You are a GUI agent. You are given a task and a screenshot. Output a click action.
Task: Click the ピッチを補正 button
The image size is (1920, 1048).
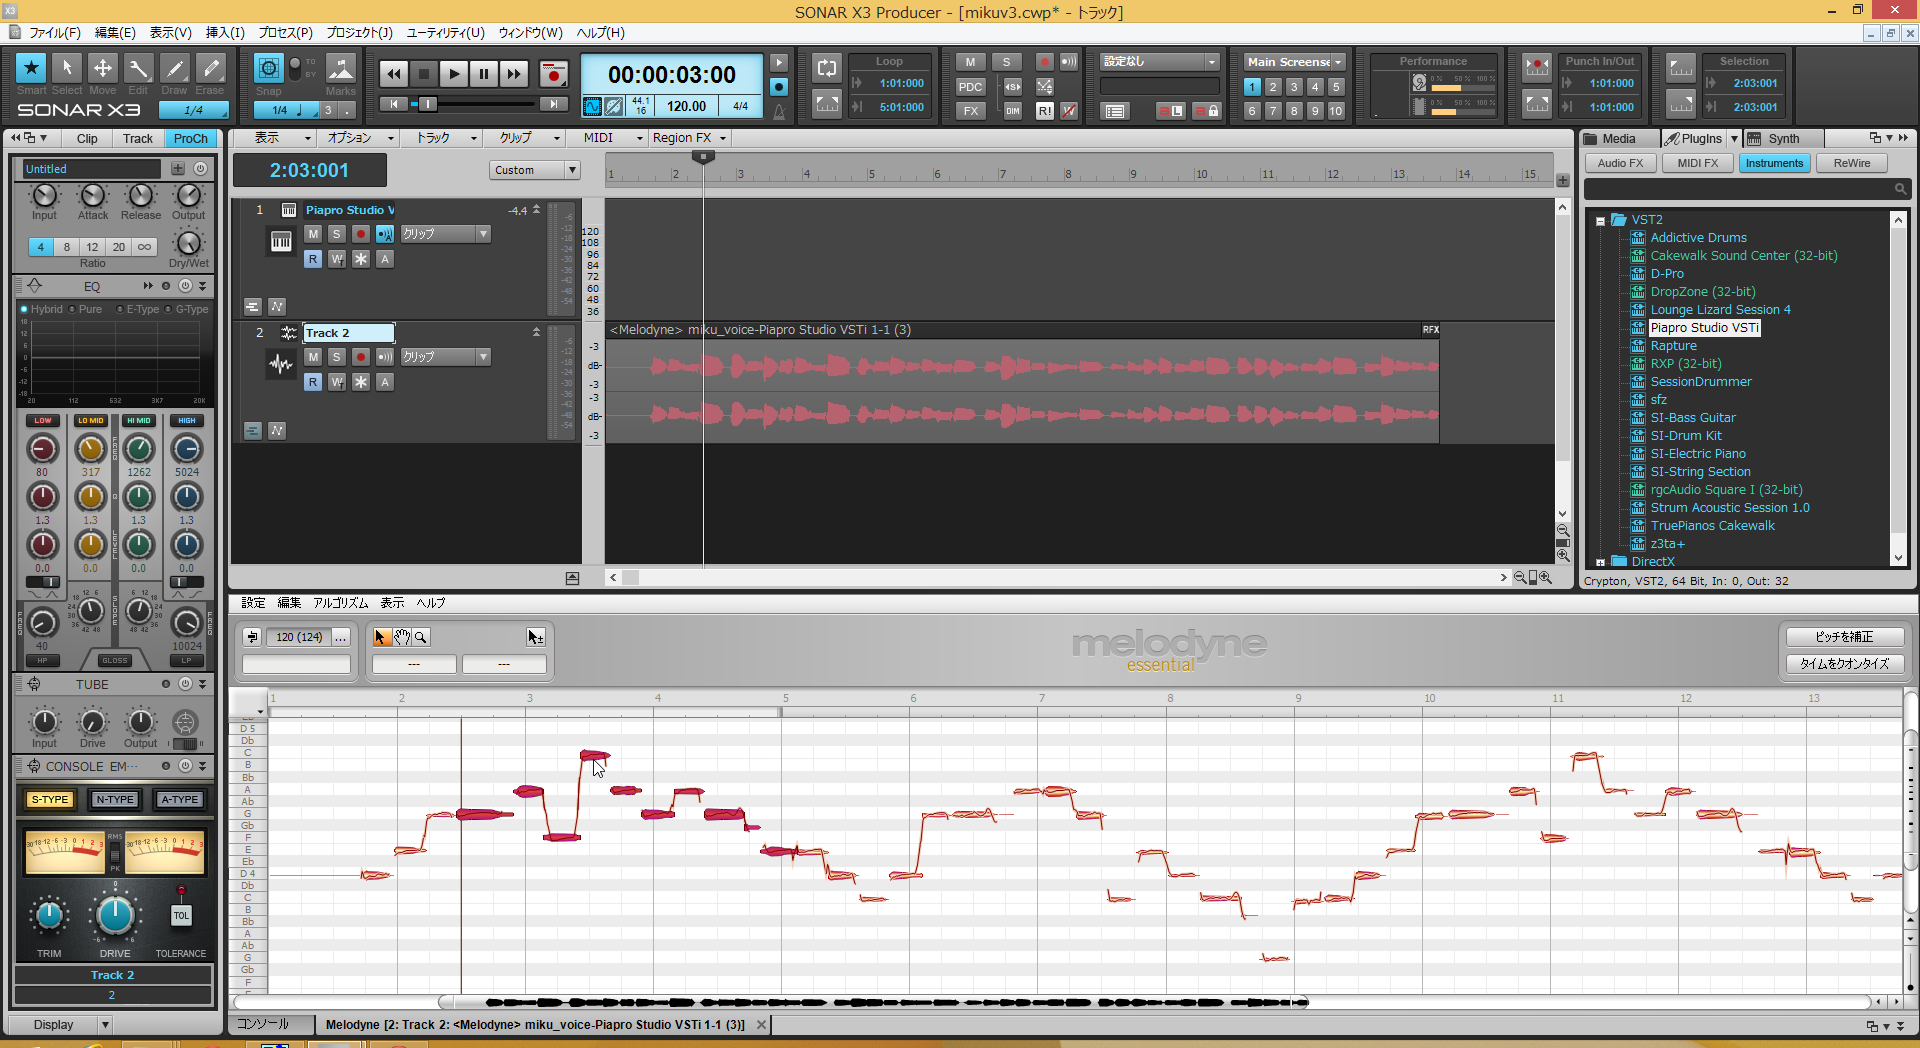coord(1844,637)
